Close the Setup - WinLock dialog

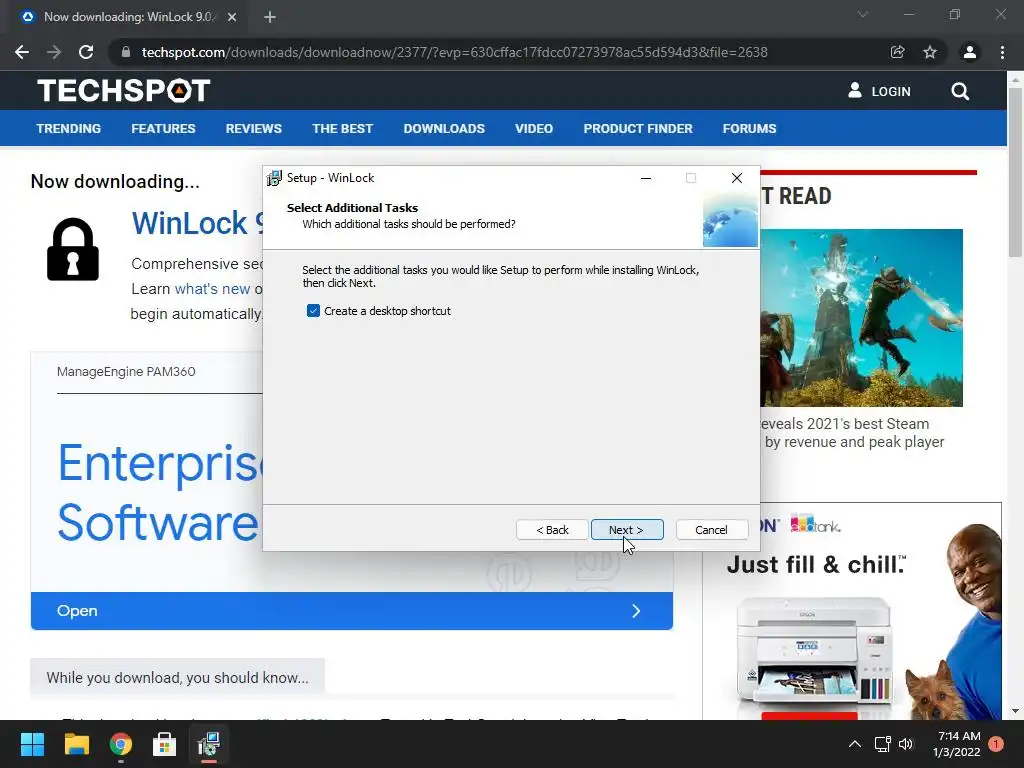tap(737, 178)
